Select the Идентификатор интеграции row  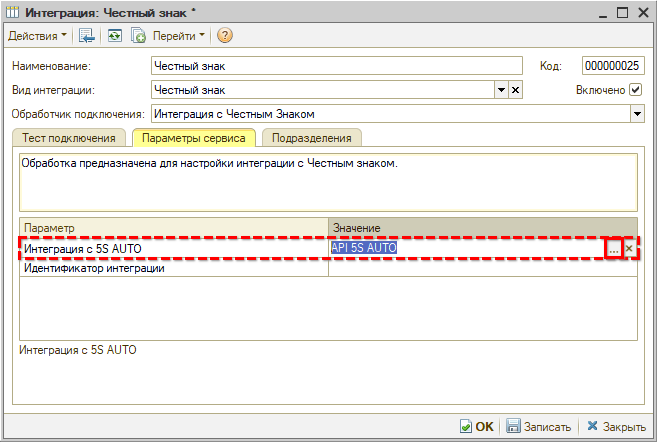coord(173,268)
